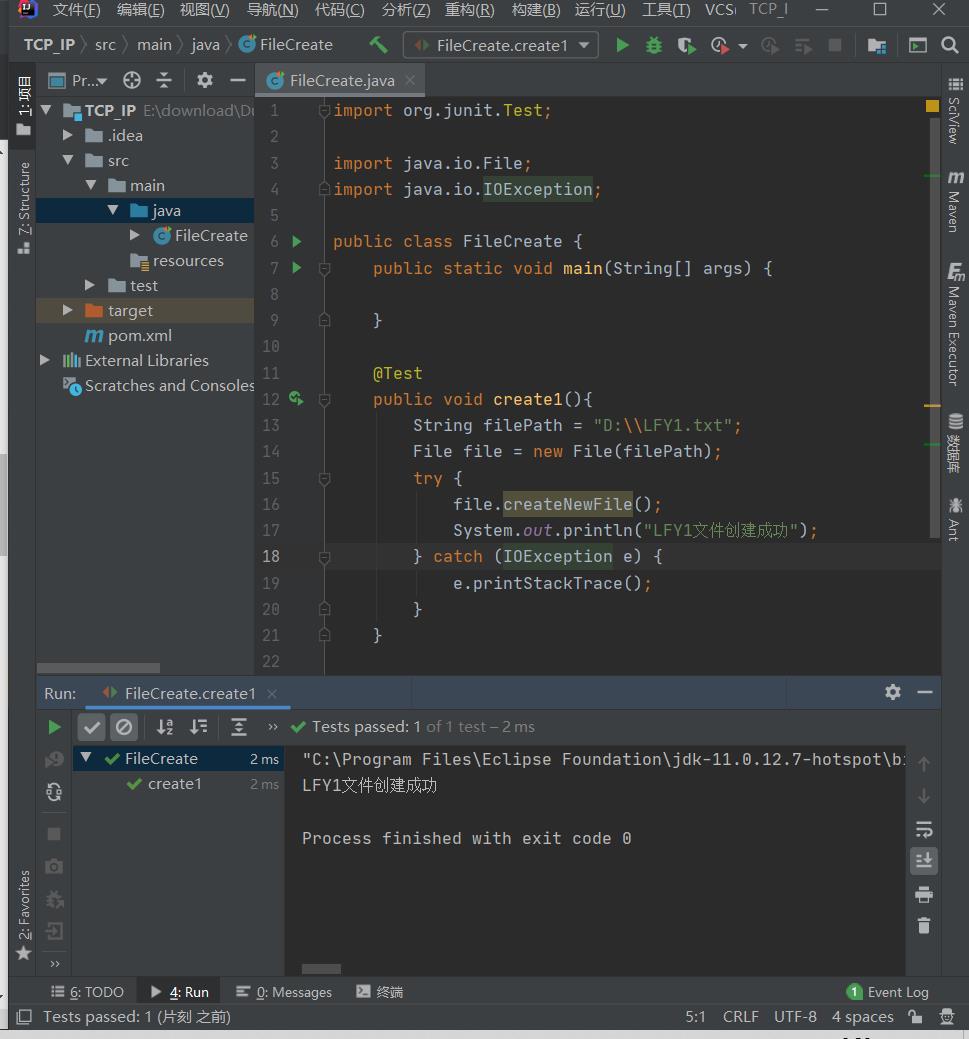Screen dimensions: 969x1039
Task: Open Run panel settings gear
Action: point(892,692)
